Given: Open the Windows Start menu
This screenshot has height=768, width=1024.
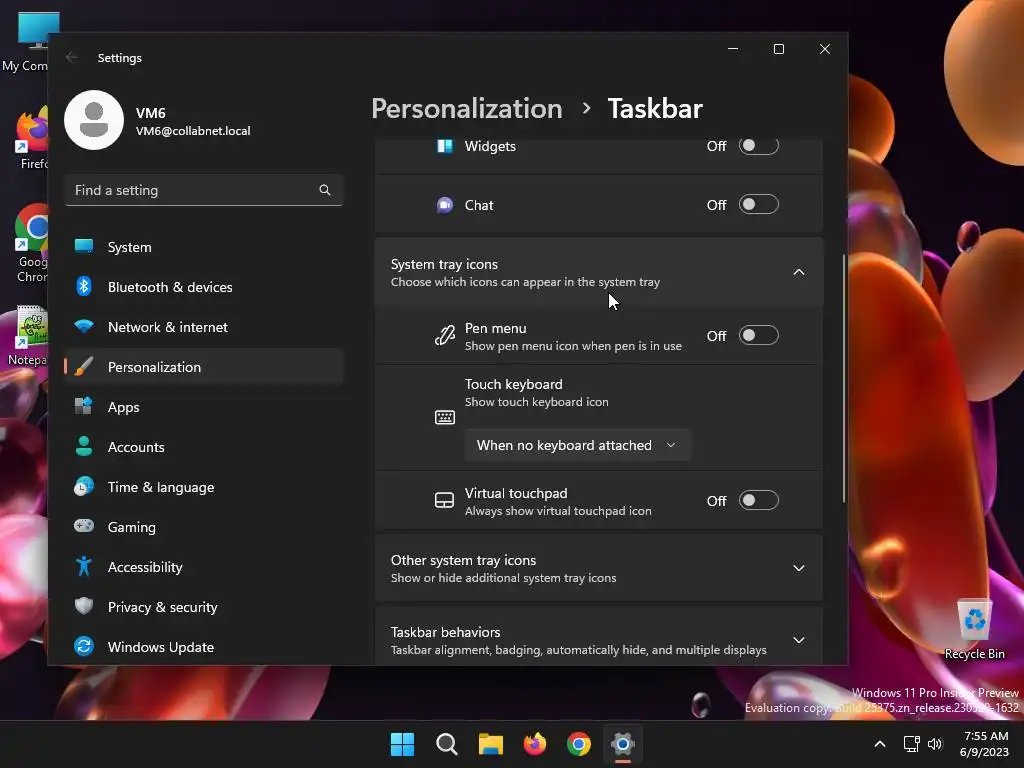Looking at the screenshot, I should [402, 744].
